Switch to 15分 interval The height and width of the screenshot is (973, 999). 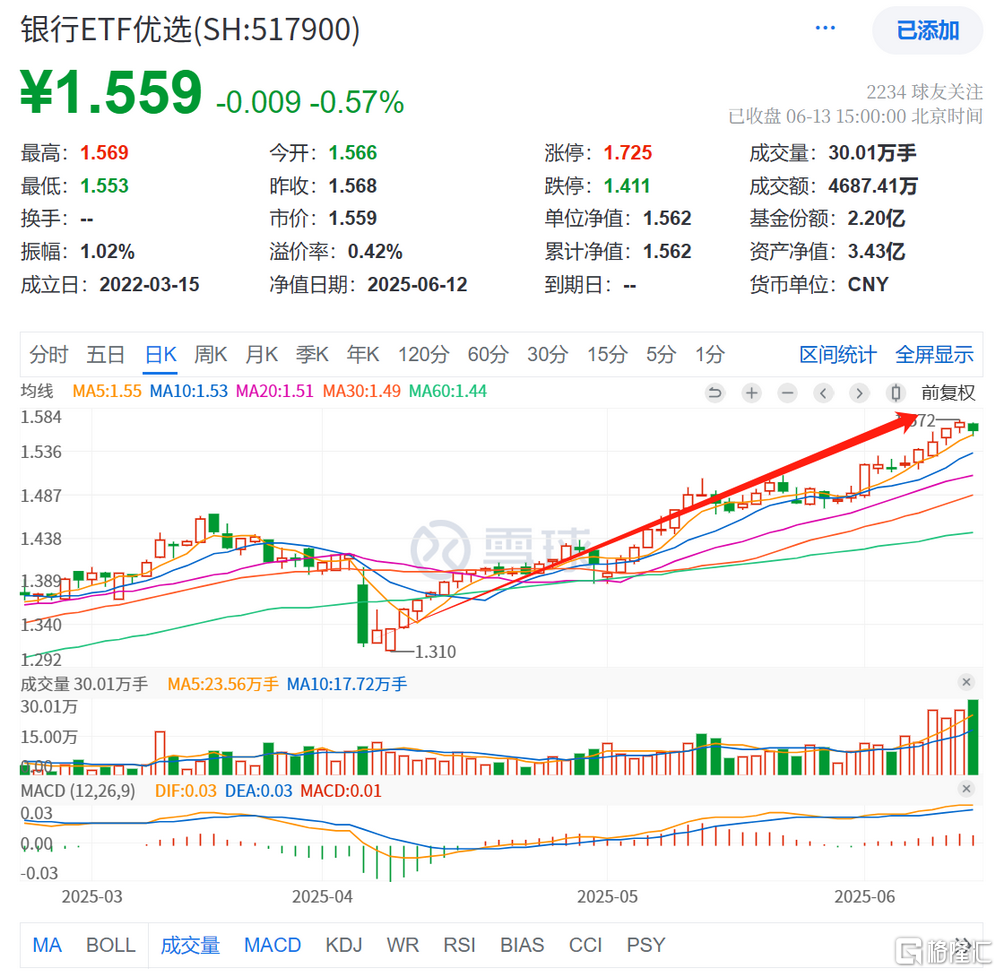[x=607, y=354]
